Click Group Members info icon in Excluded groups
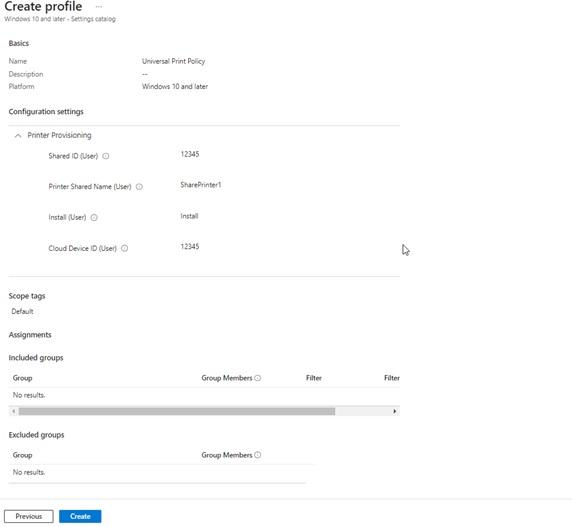The width and height of the screenshot is (572, 527). 258,455
